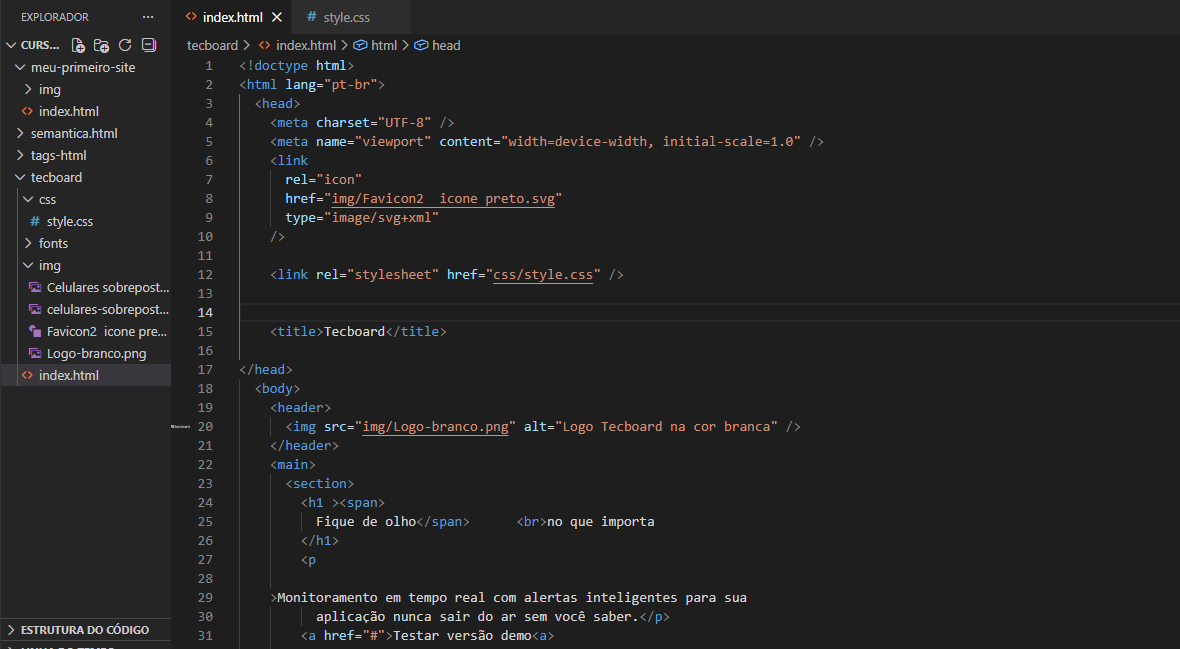Screen dimensions: 1180x649
Task: Click the New Folder icon in Explorer
Action: 101,45
